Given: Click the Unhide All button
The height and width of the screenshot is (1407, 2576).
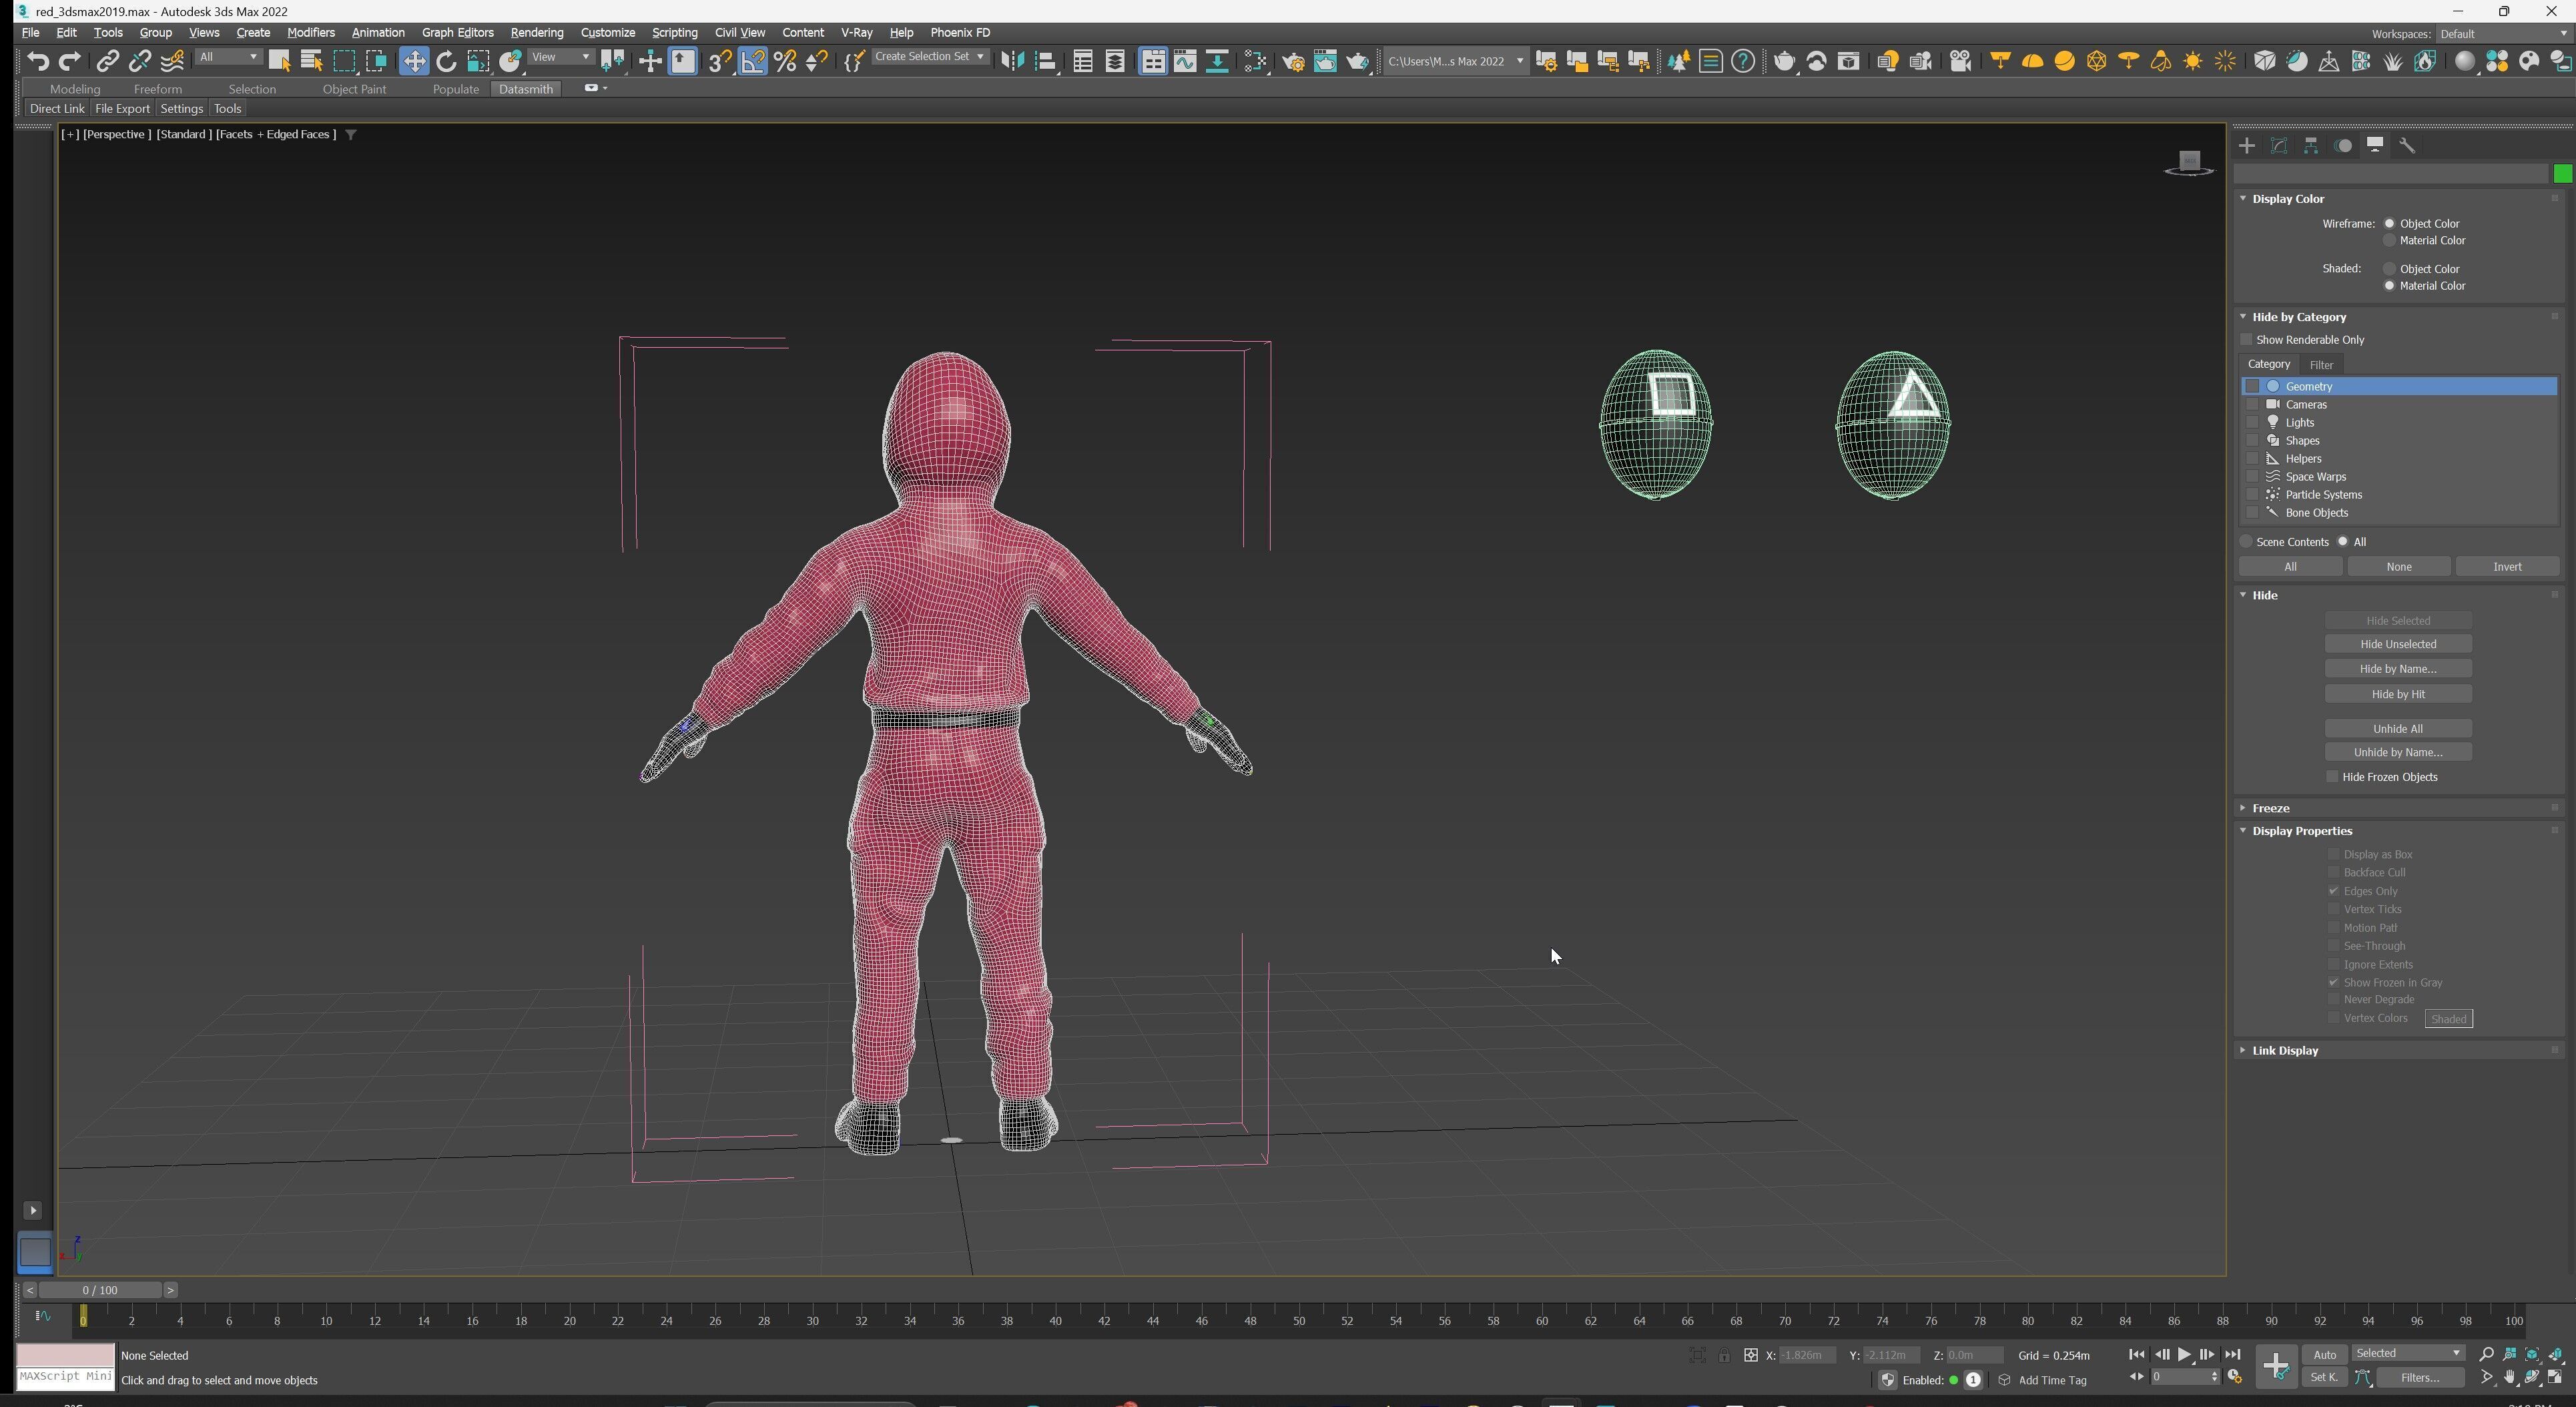Looking at the screenshot, I should 2397,729.
